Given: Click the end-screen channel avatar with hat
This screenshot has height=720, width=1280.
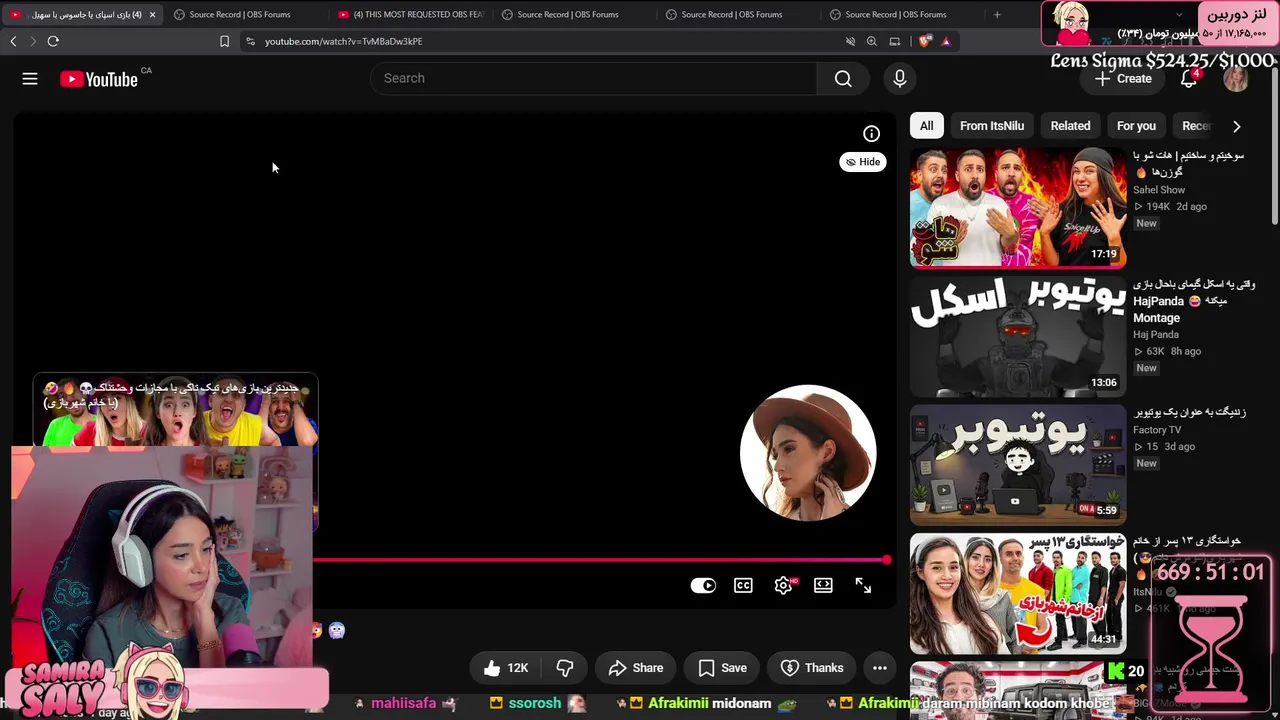Looking at the screenshot, I should pyautogui.click(x=808, y=453).
